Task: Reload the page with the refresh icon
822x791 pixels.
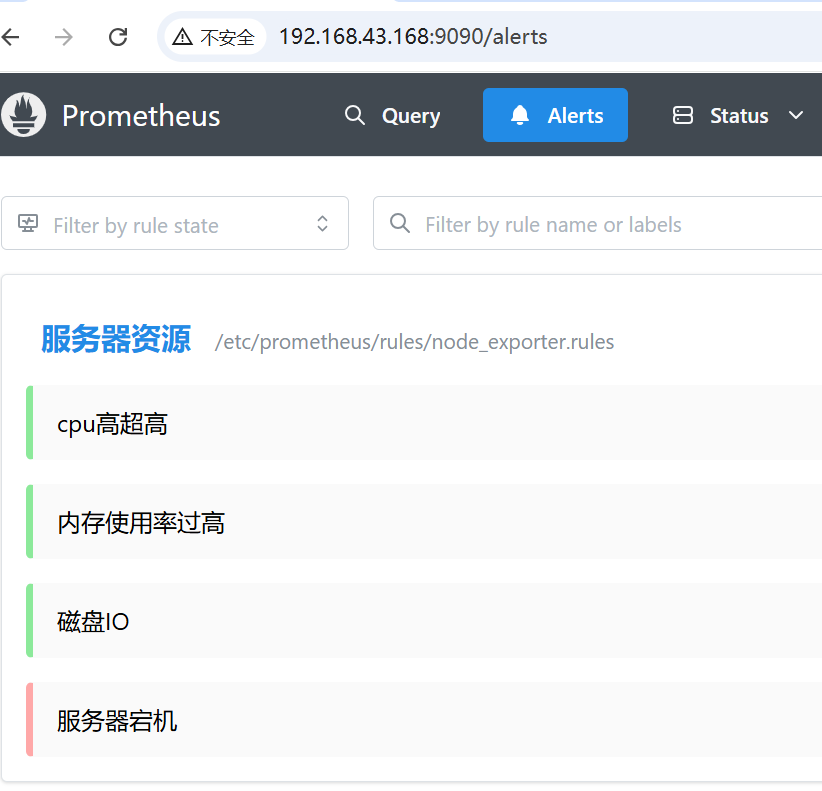Action: pos(118,37)
